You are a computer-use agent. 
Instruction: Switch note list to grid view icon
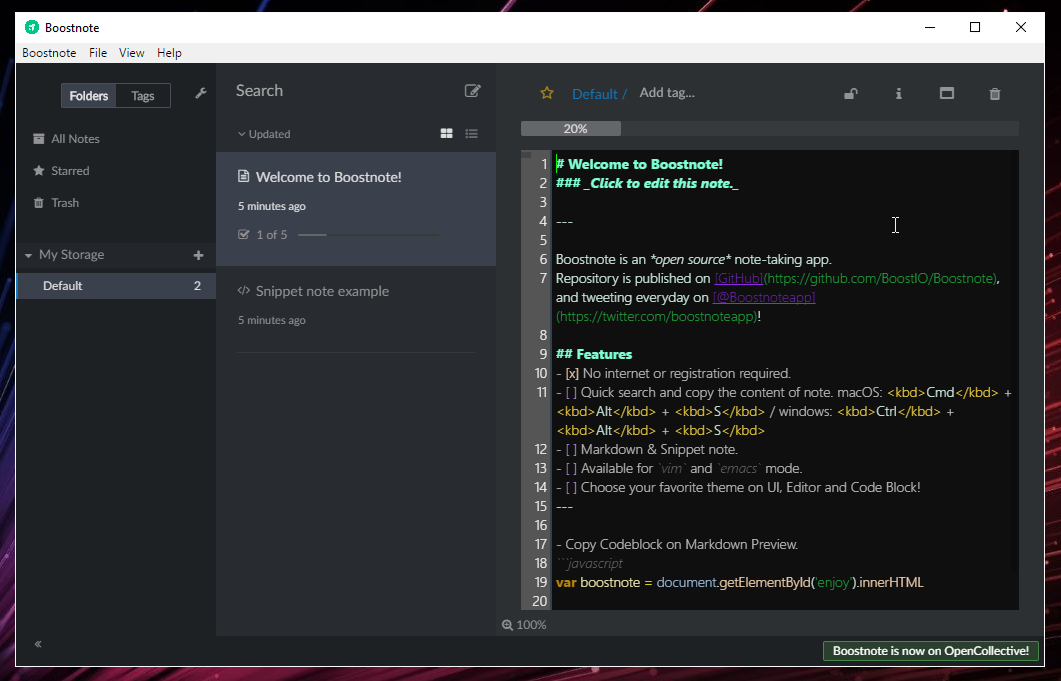pos(447,134)
